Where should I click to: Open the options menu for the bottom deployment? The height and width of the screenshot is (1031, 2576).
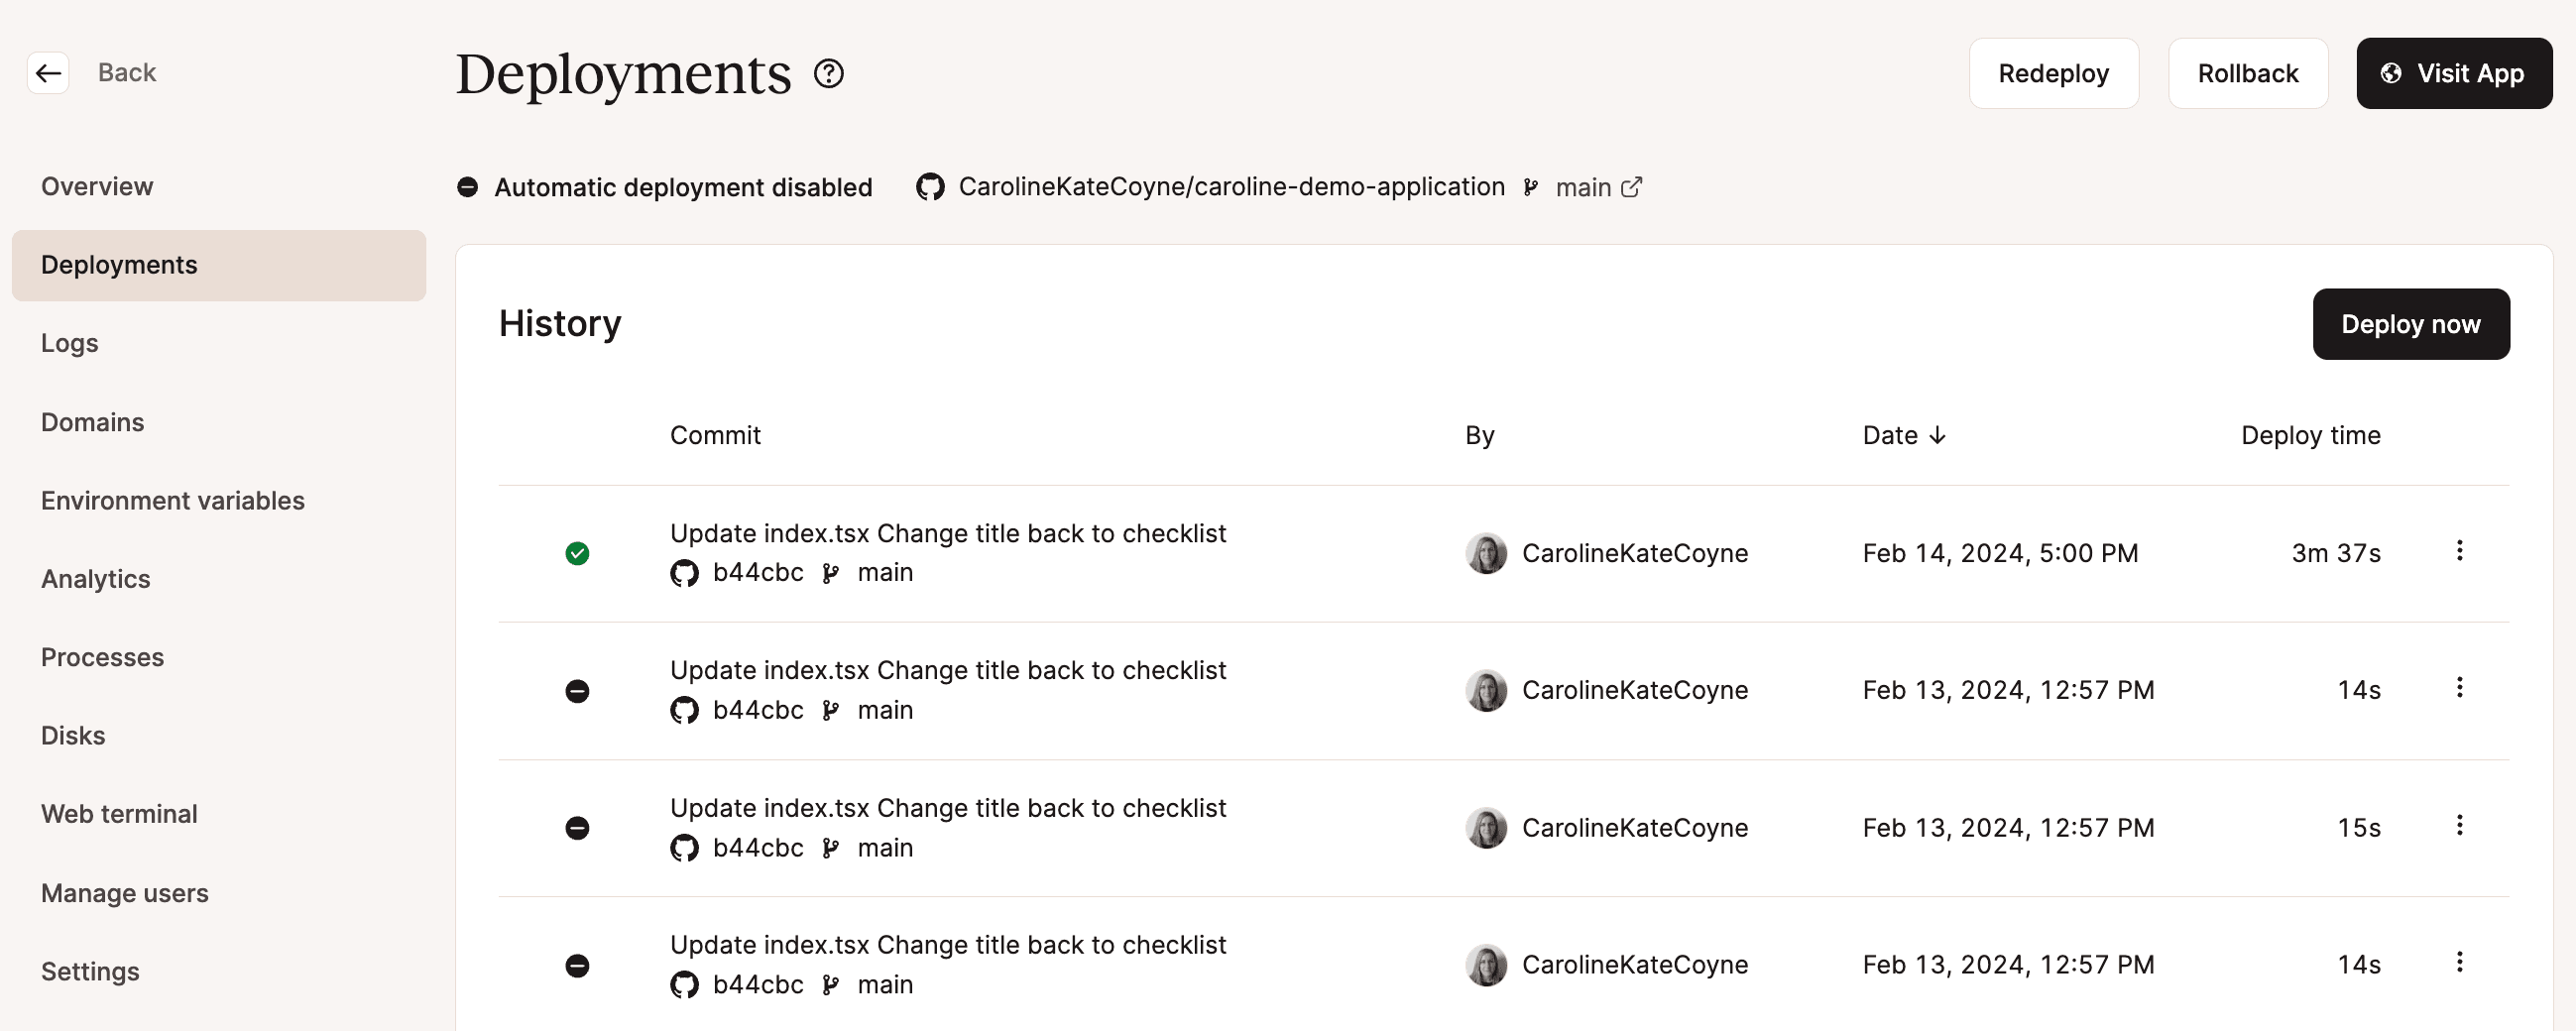coord(2460,961)
